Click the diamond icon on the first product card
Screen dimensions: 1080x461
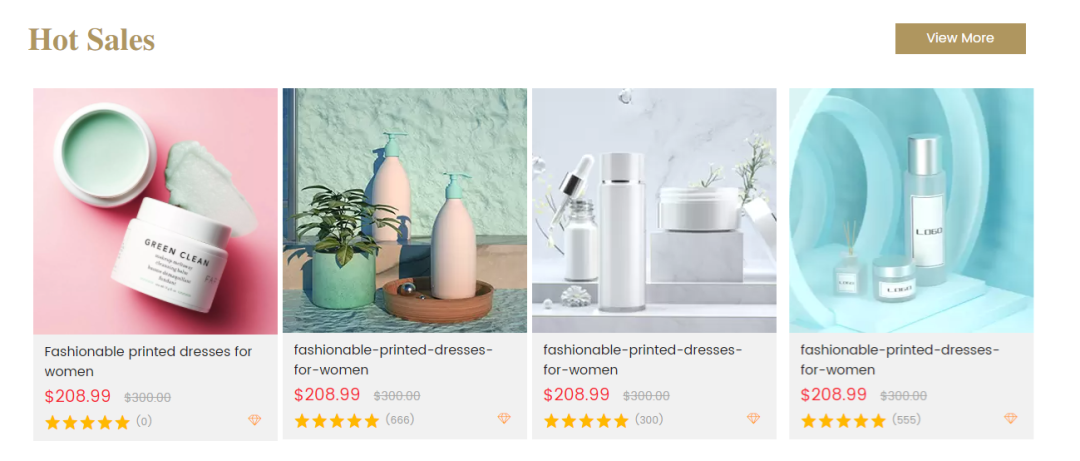tap(255, 420)
